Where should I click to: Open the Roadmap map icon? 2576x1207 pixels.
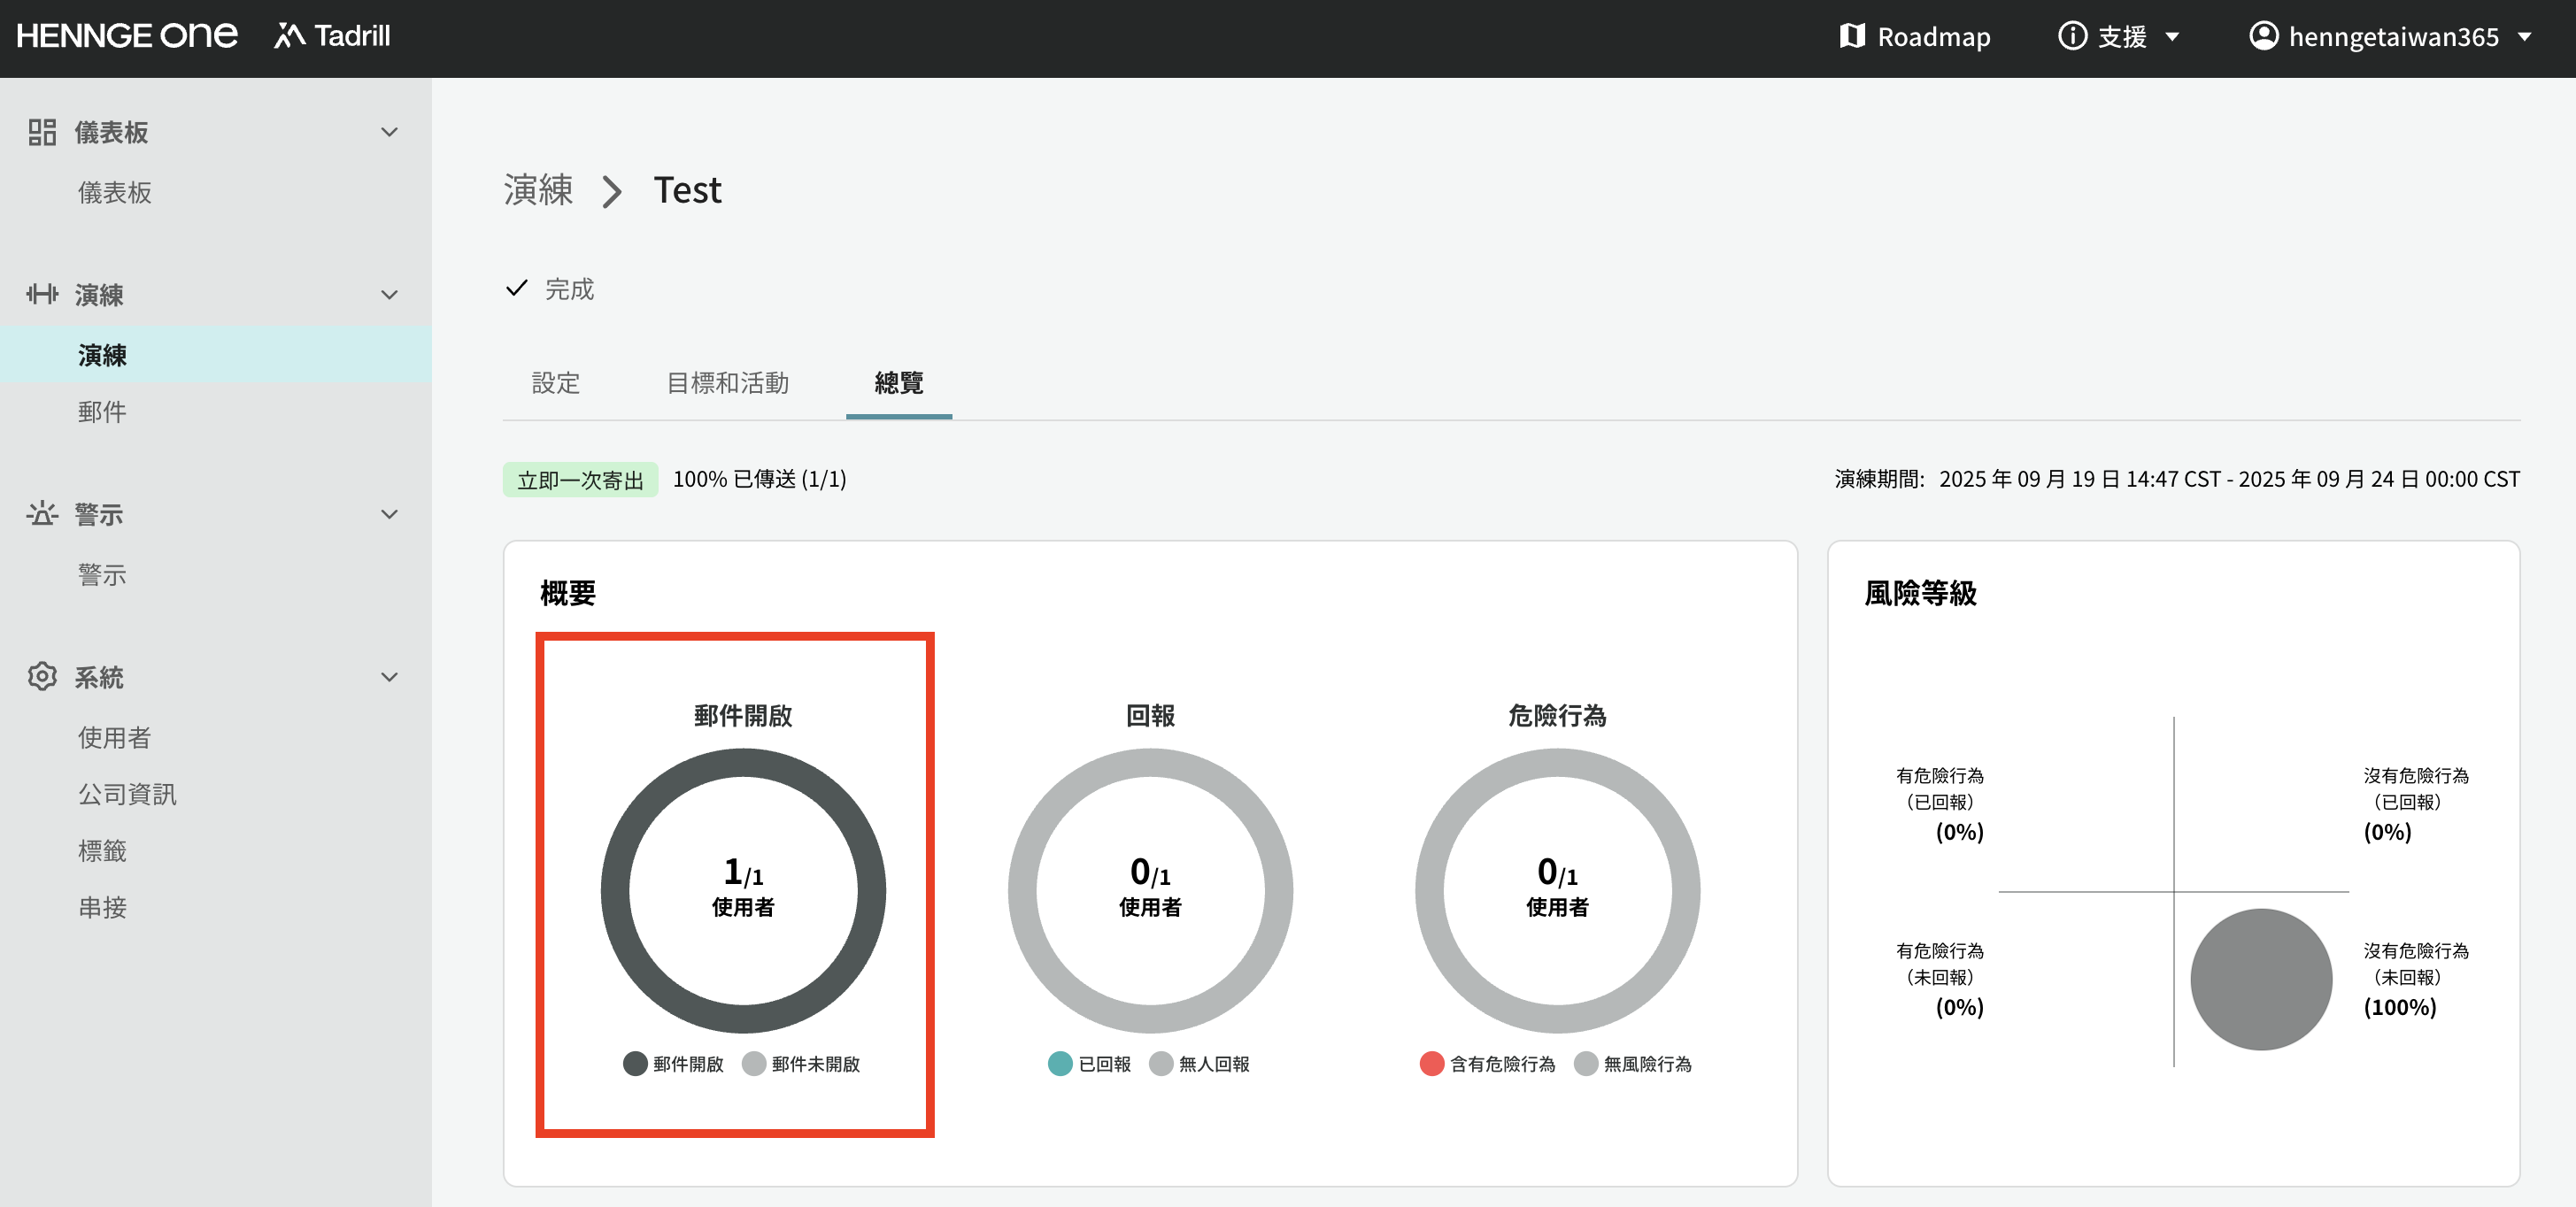pyautogui.click(x=1851, y=36)
